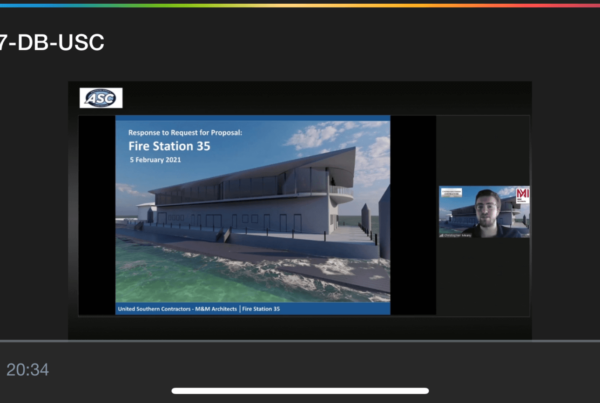Tap the speaker webcam thumbnail
This screenshot has width=600, height=403.
[x=484, y=211]
